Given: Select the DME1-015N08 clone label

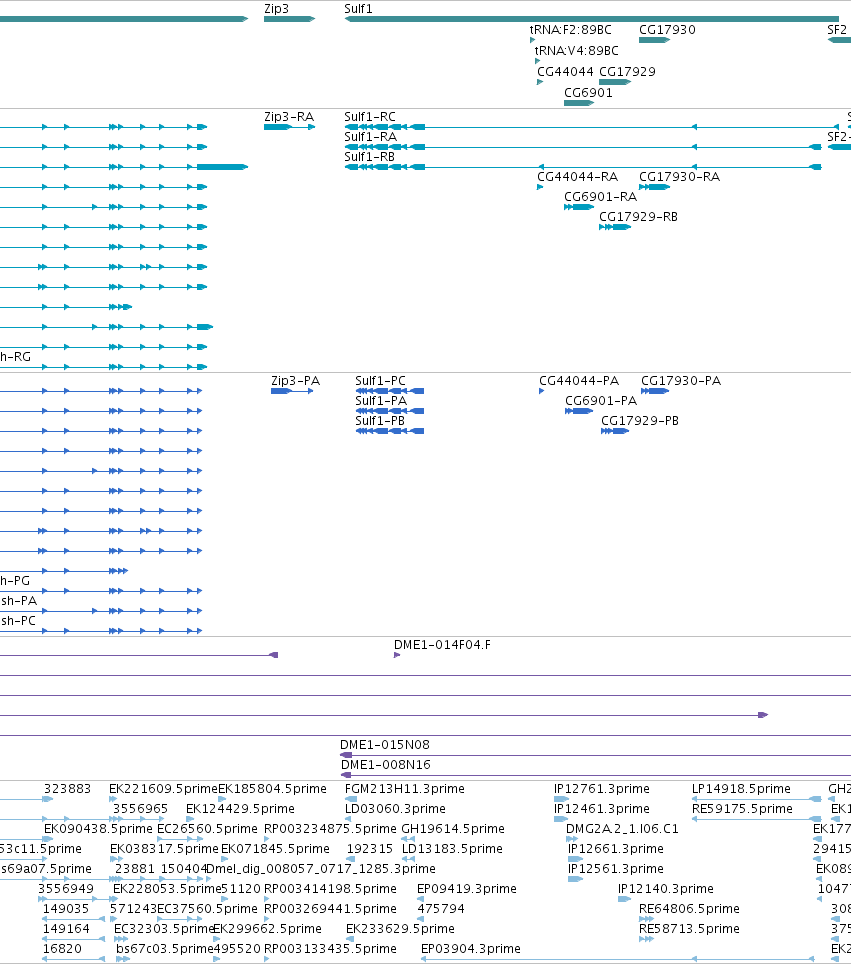Looking at the screenshot, I should point(385,745).
